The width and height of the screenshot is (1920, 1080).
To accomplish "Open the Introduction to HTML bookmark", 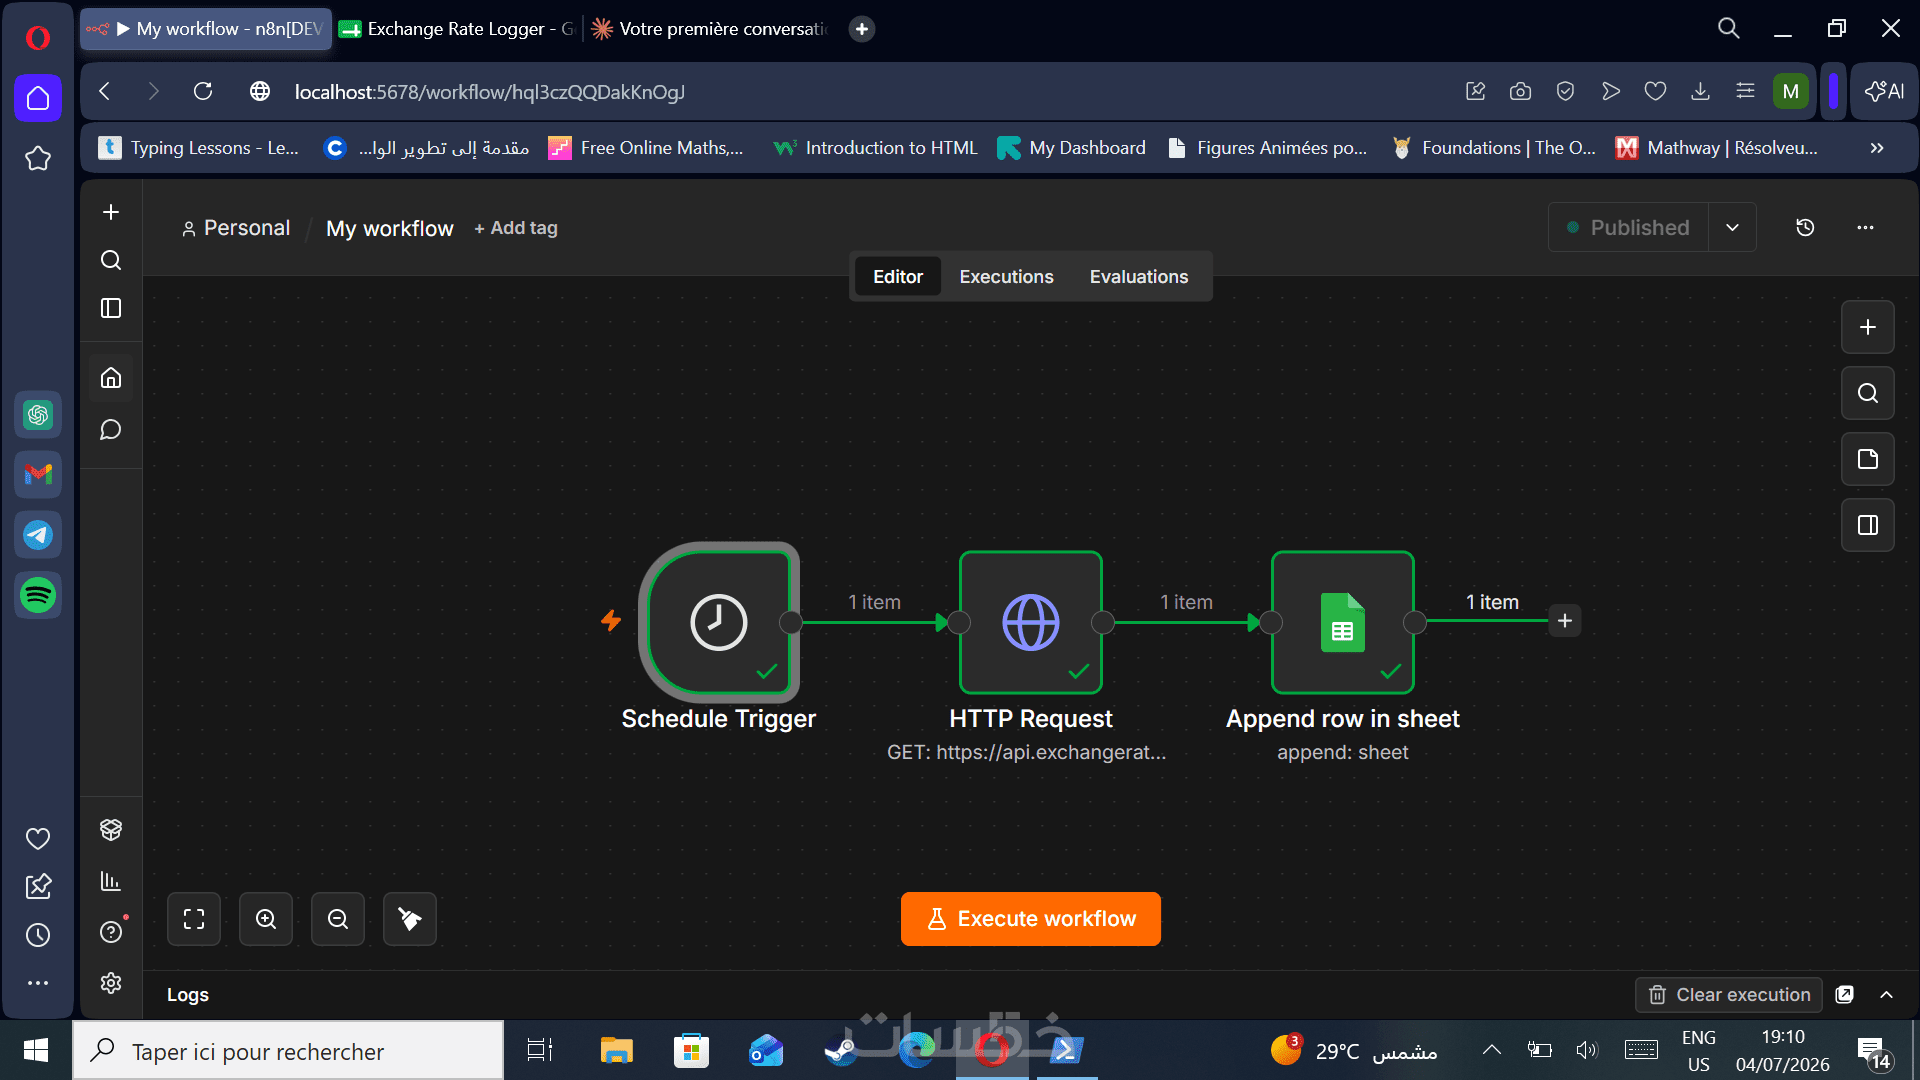I will (876, 148).
